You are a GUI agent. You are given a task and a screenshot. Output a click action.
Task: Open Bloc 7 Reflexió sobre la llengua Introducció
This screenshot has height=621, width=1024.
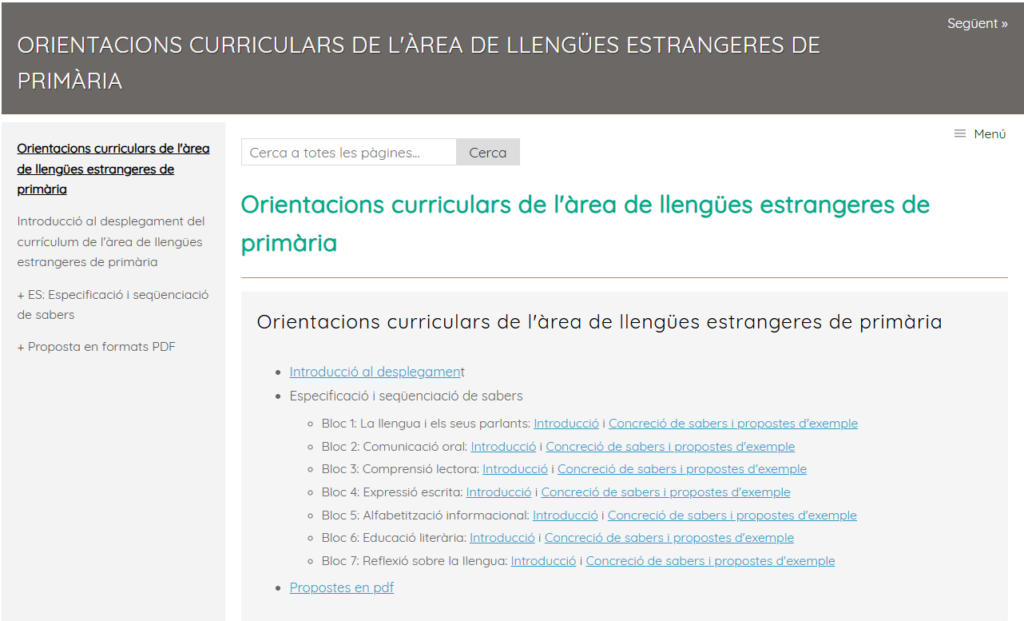[543, 561]
